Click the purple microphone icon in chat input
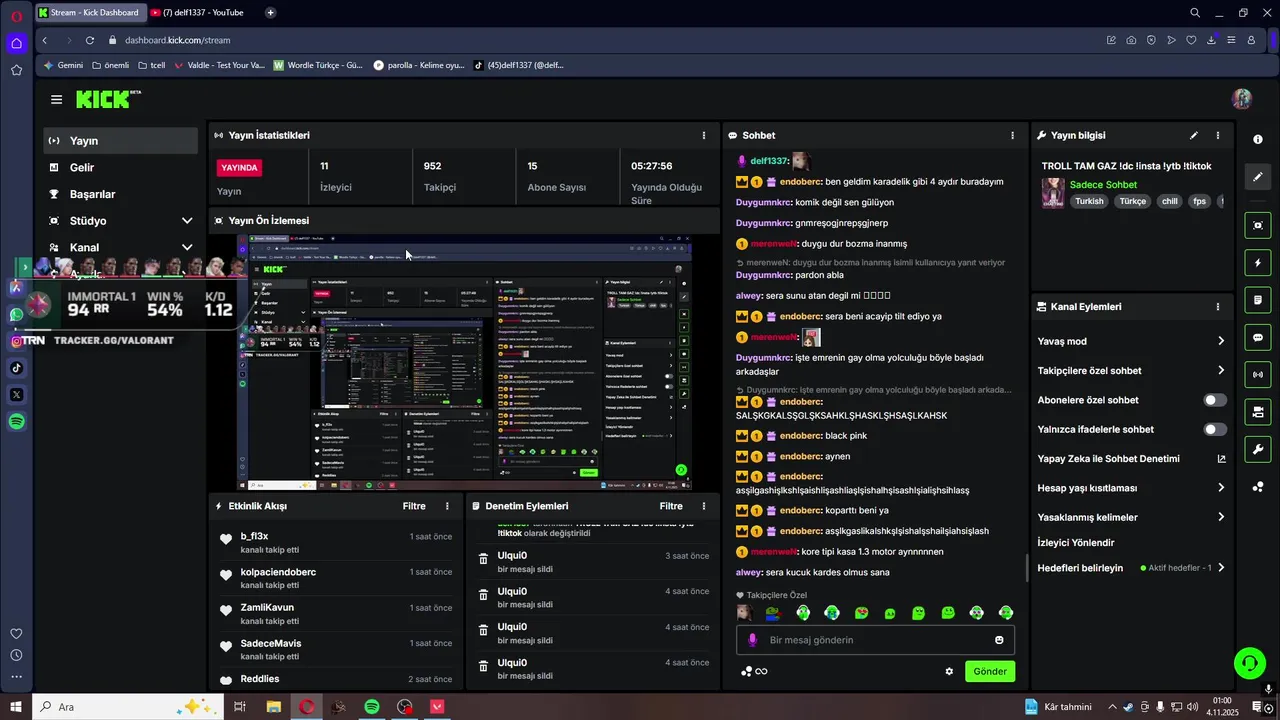Viewport: 1280px width, 720px height. pos(754,640)
